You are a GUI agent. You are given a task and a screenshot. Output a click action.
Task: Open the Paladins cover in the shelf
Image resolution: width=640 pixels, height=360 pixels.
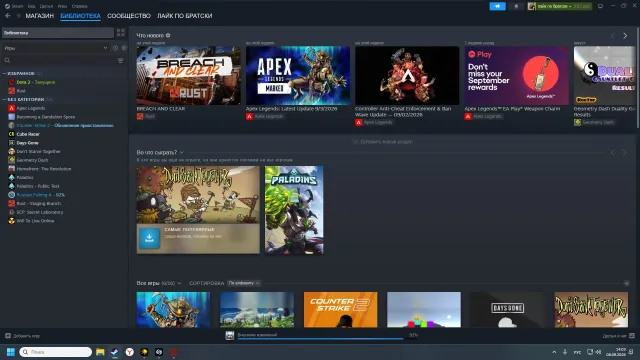point(294,210)
